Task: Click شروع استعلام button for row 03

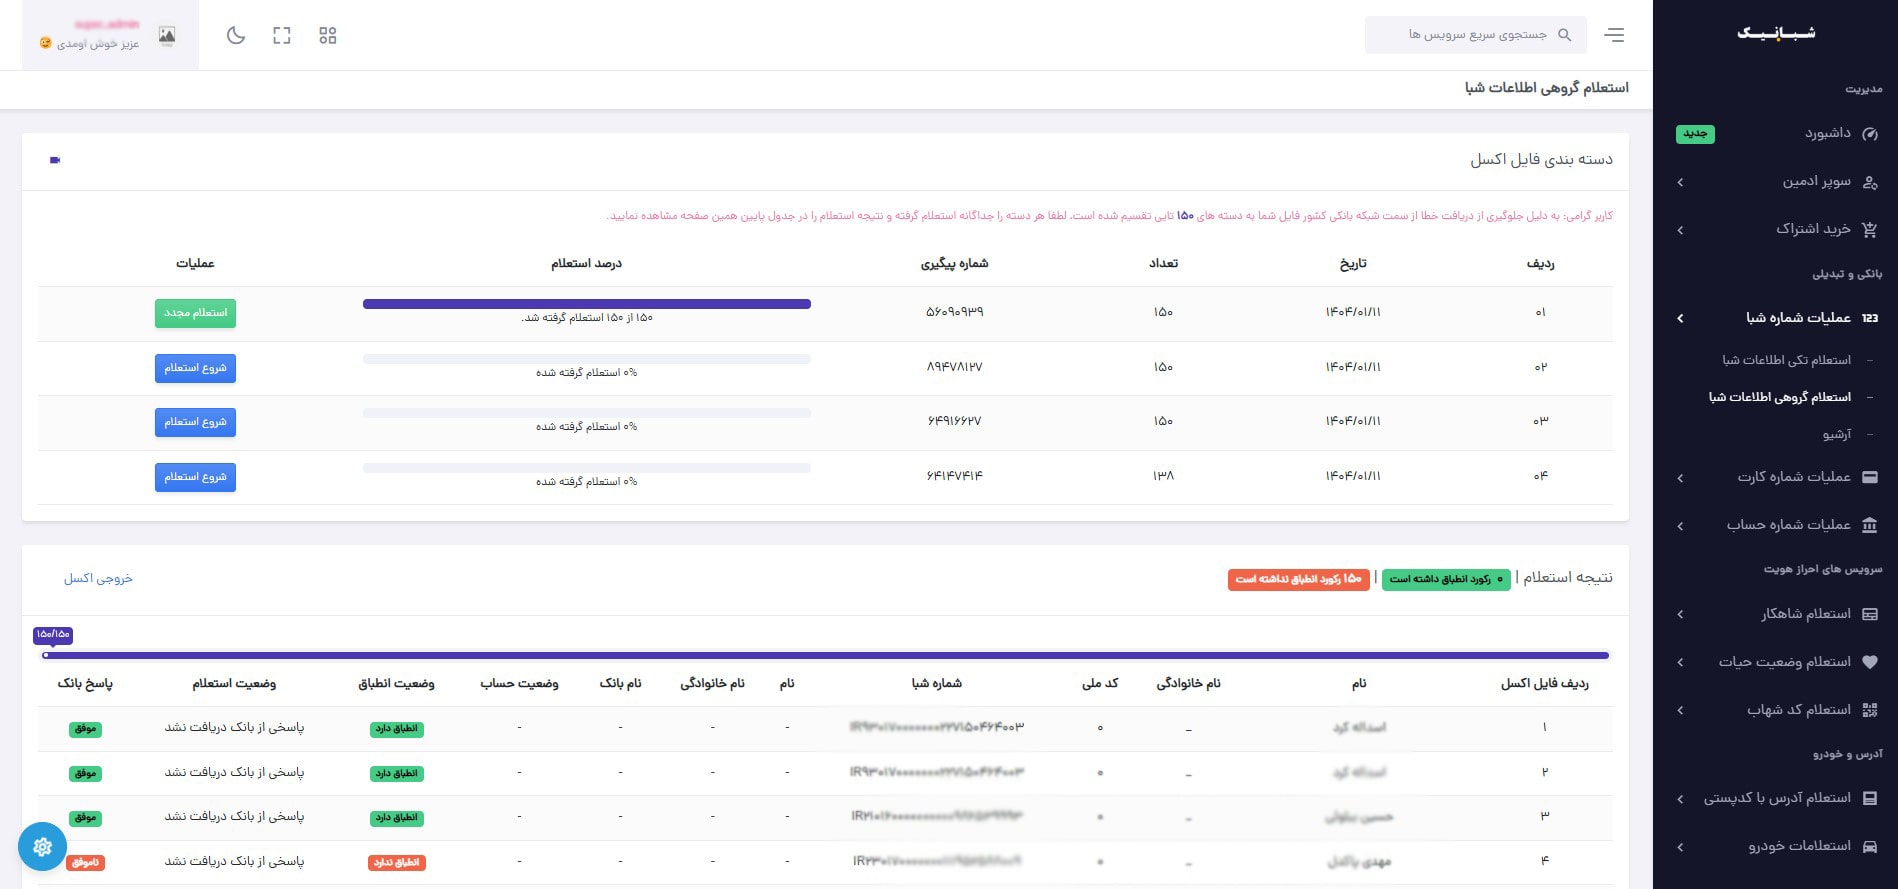Action: (195, 422)
